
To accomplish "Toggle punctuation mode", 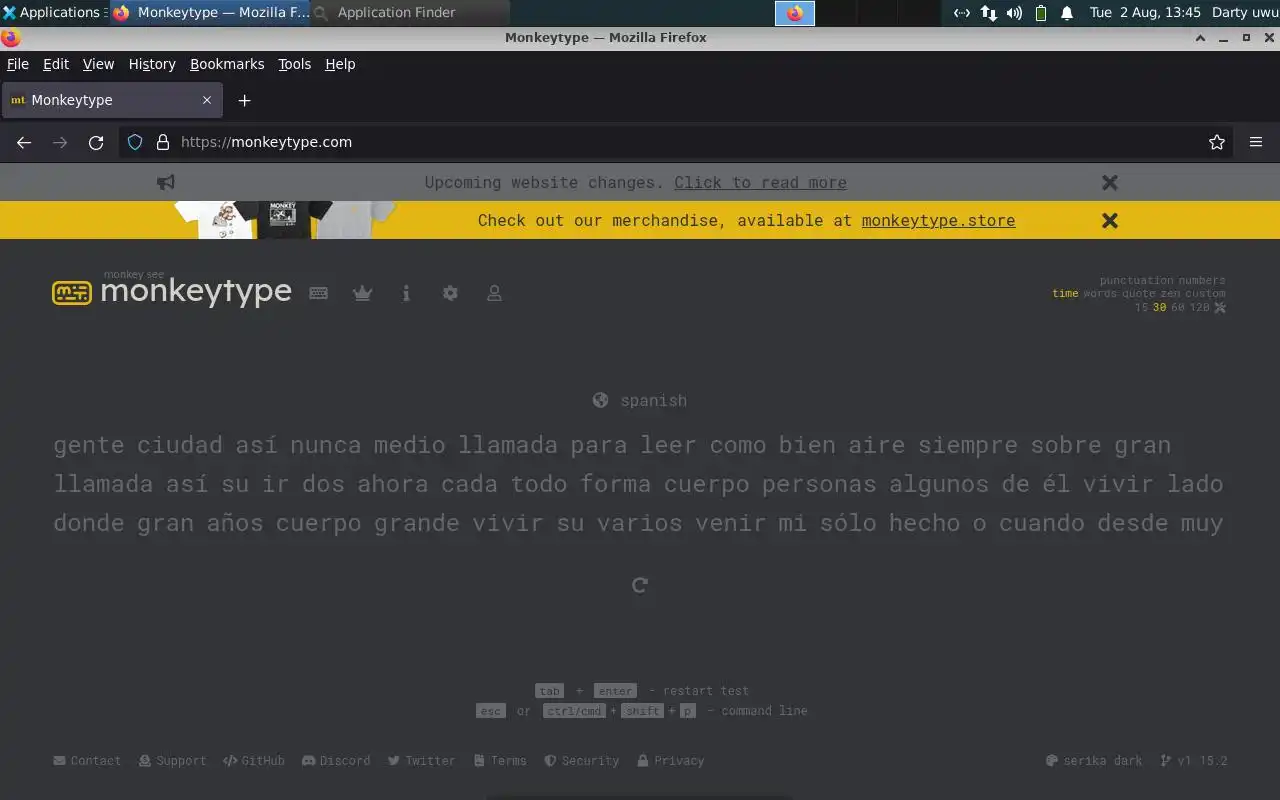I will [1135, 281].
